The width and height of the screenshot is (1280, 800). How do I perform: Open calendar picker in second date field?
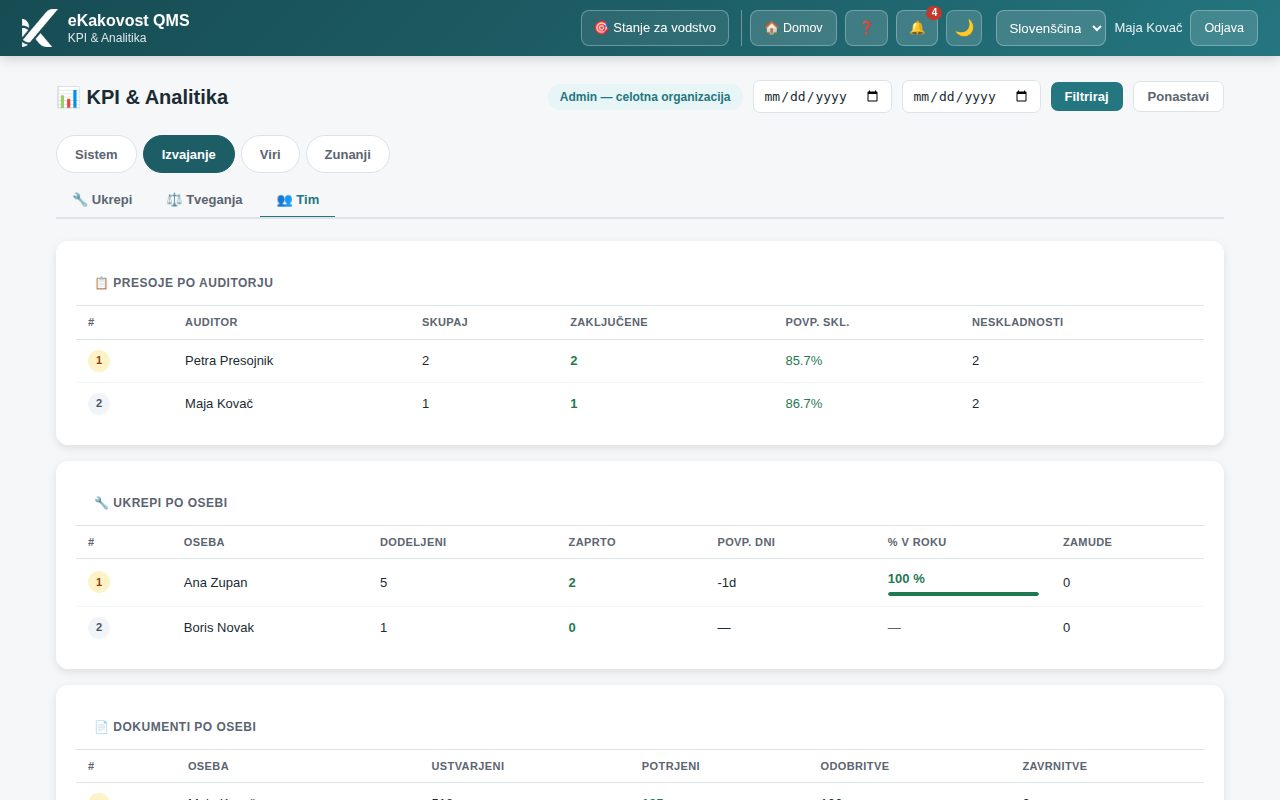pos(1021,97)
